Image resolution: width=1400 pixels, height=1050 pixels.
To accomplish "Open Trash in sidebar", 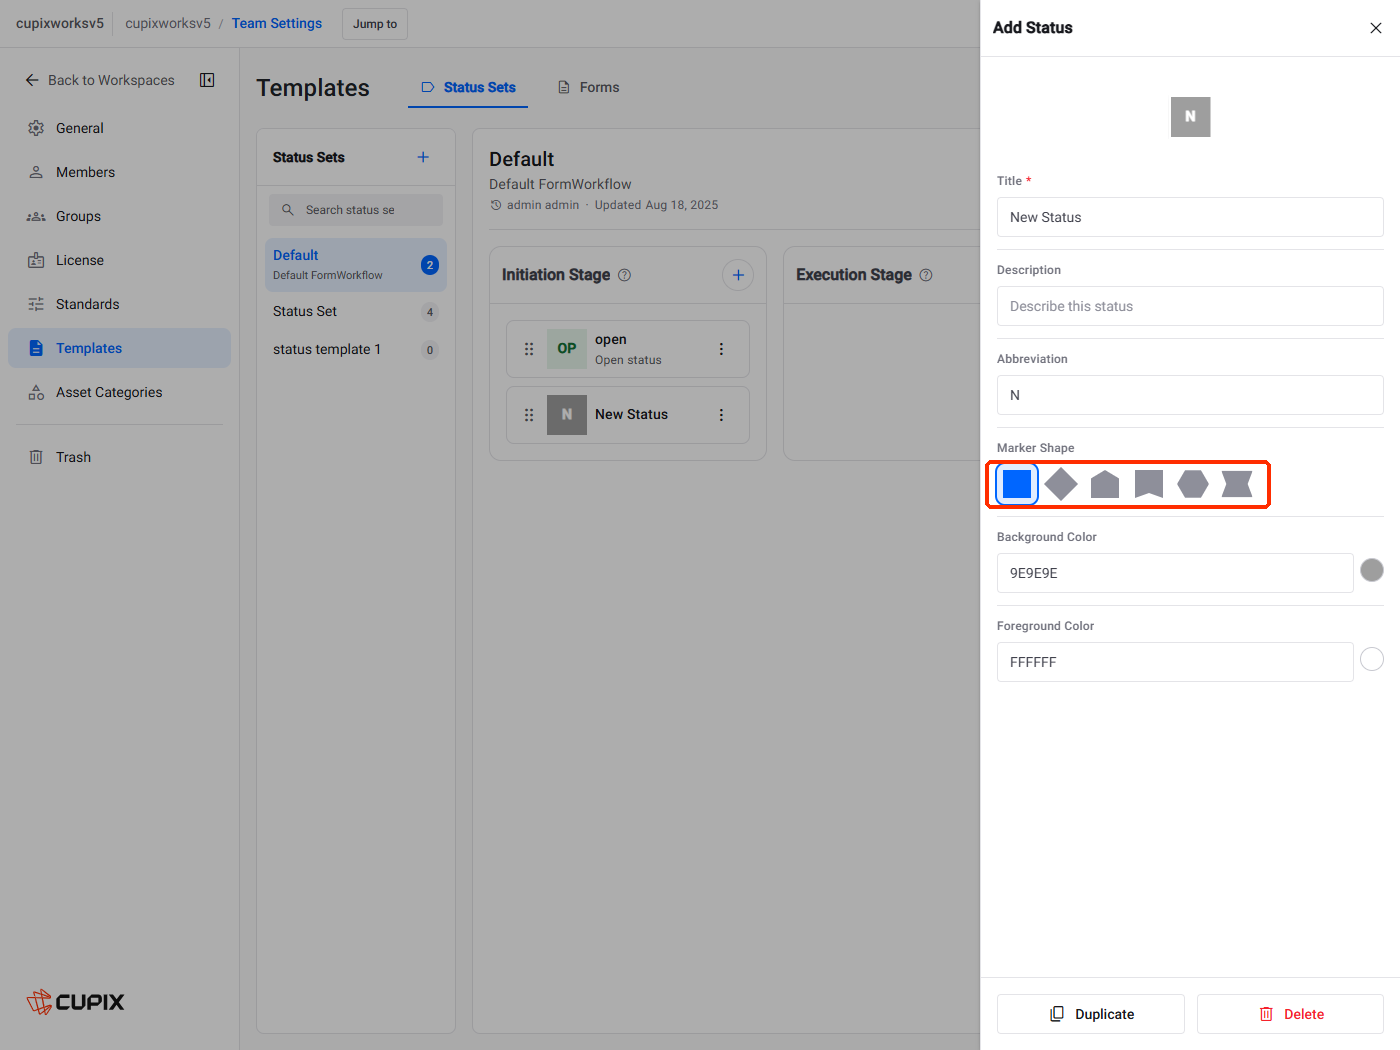I will tap(119, 457).
